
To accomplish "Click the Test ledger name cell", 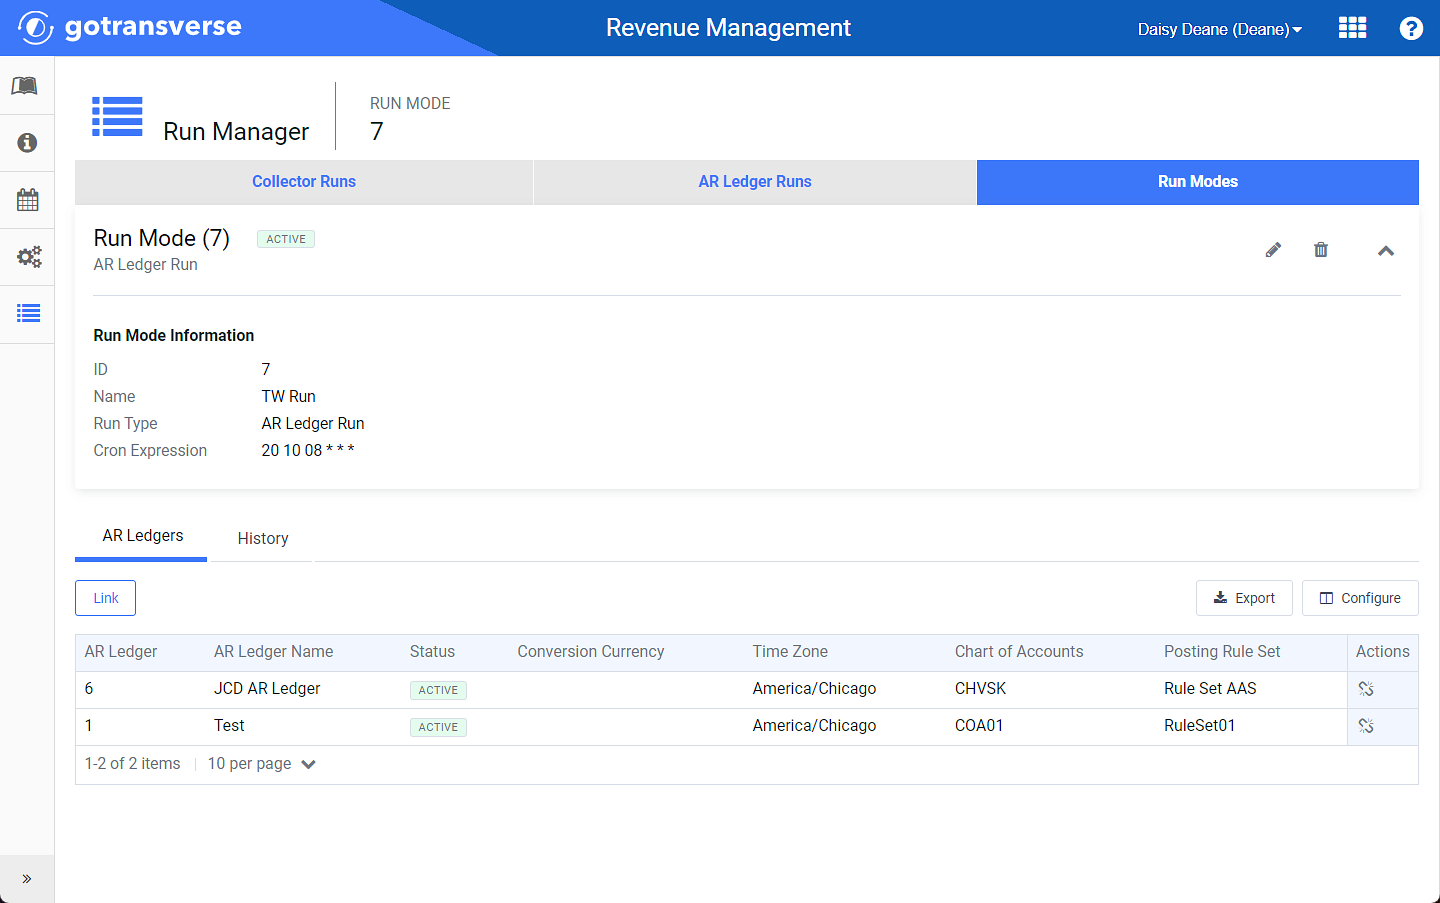I will pos(229,726).
